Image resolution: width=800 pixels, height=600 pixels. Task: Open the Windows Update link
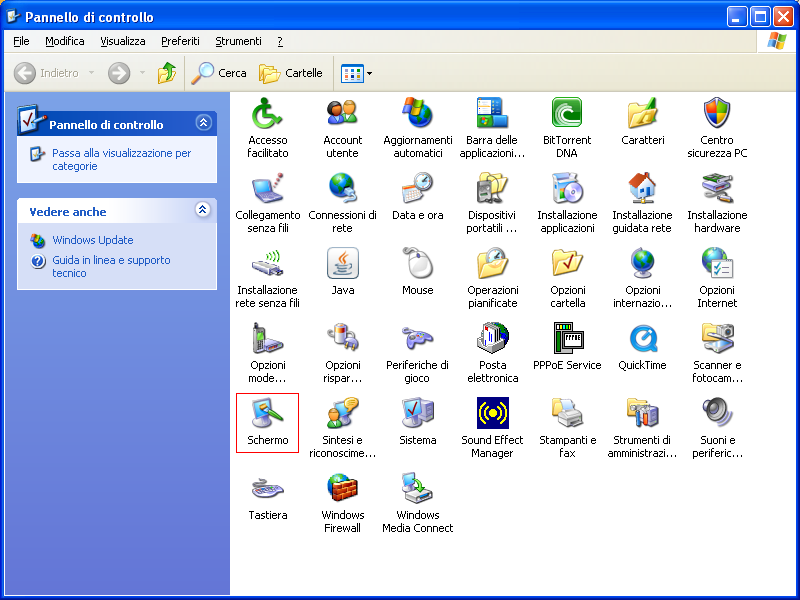point(93,240)
